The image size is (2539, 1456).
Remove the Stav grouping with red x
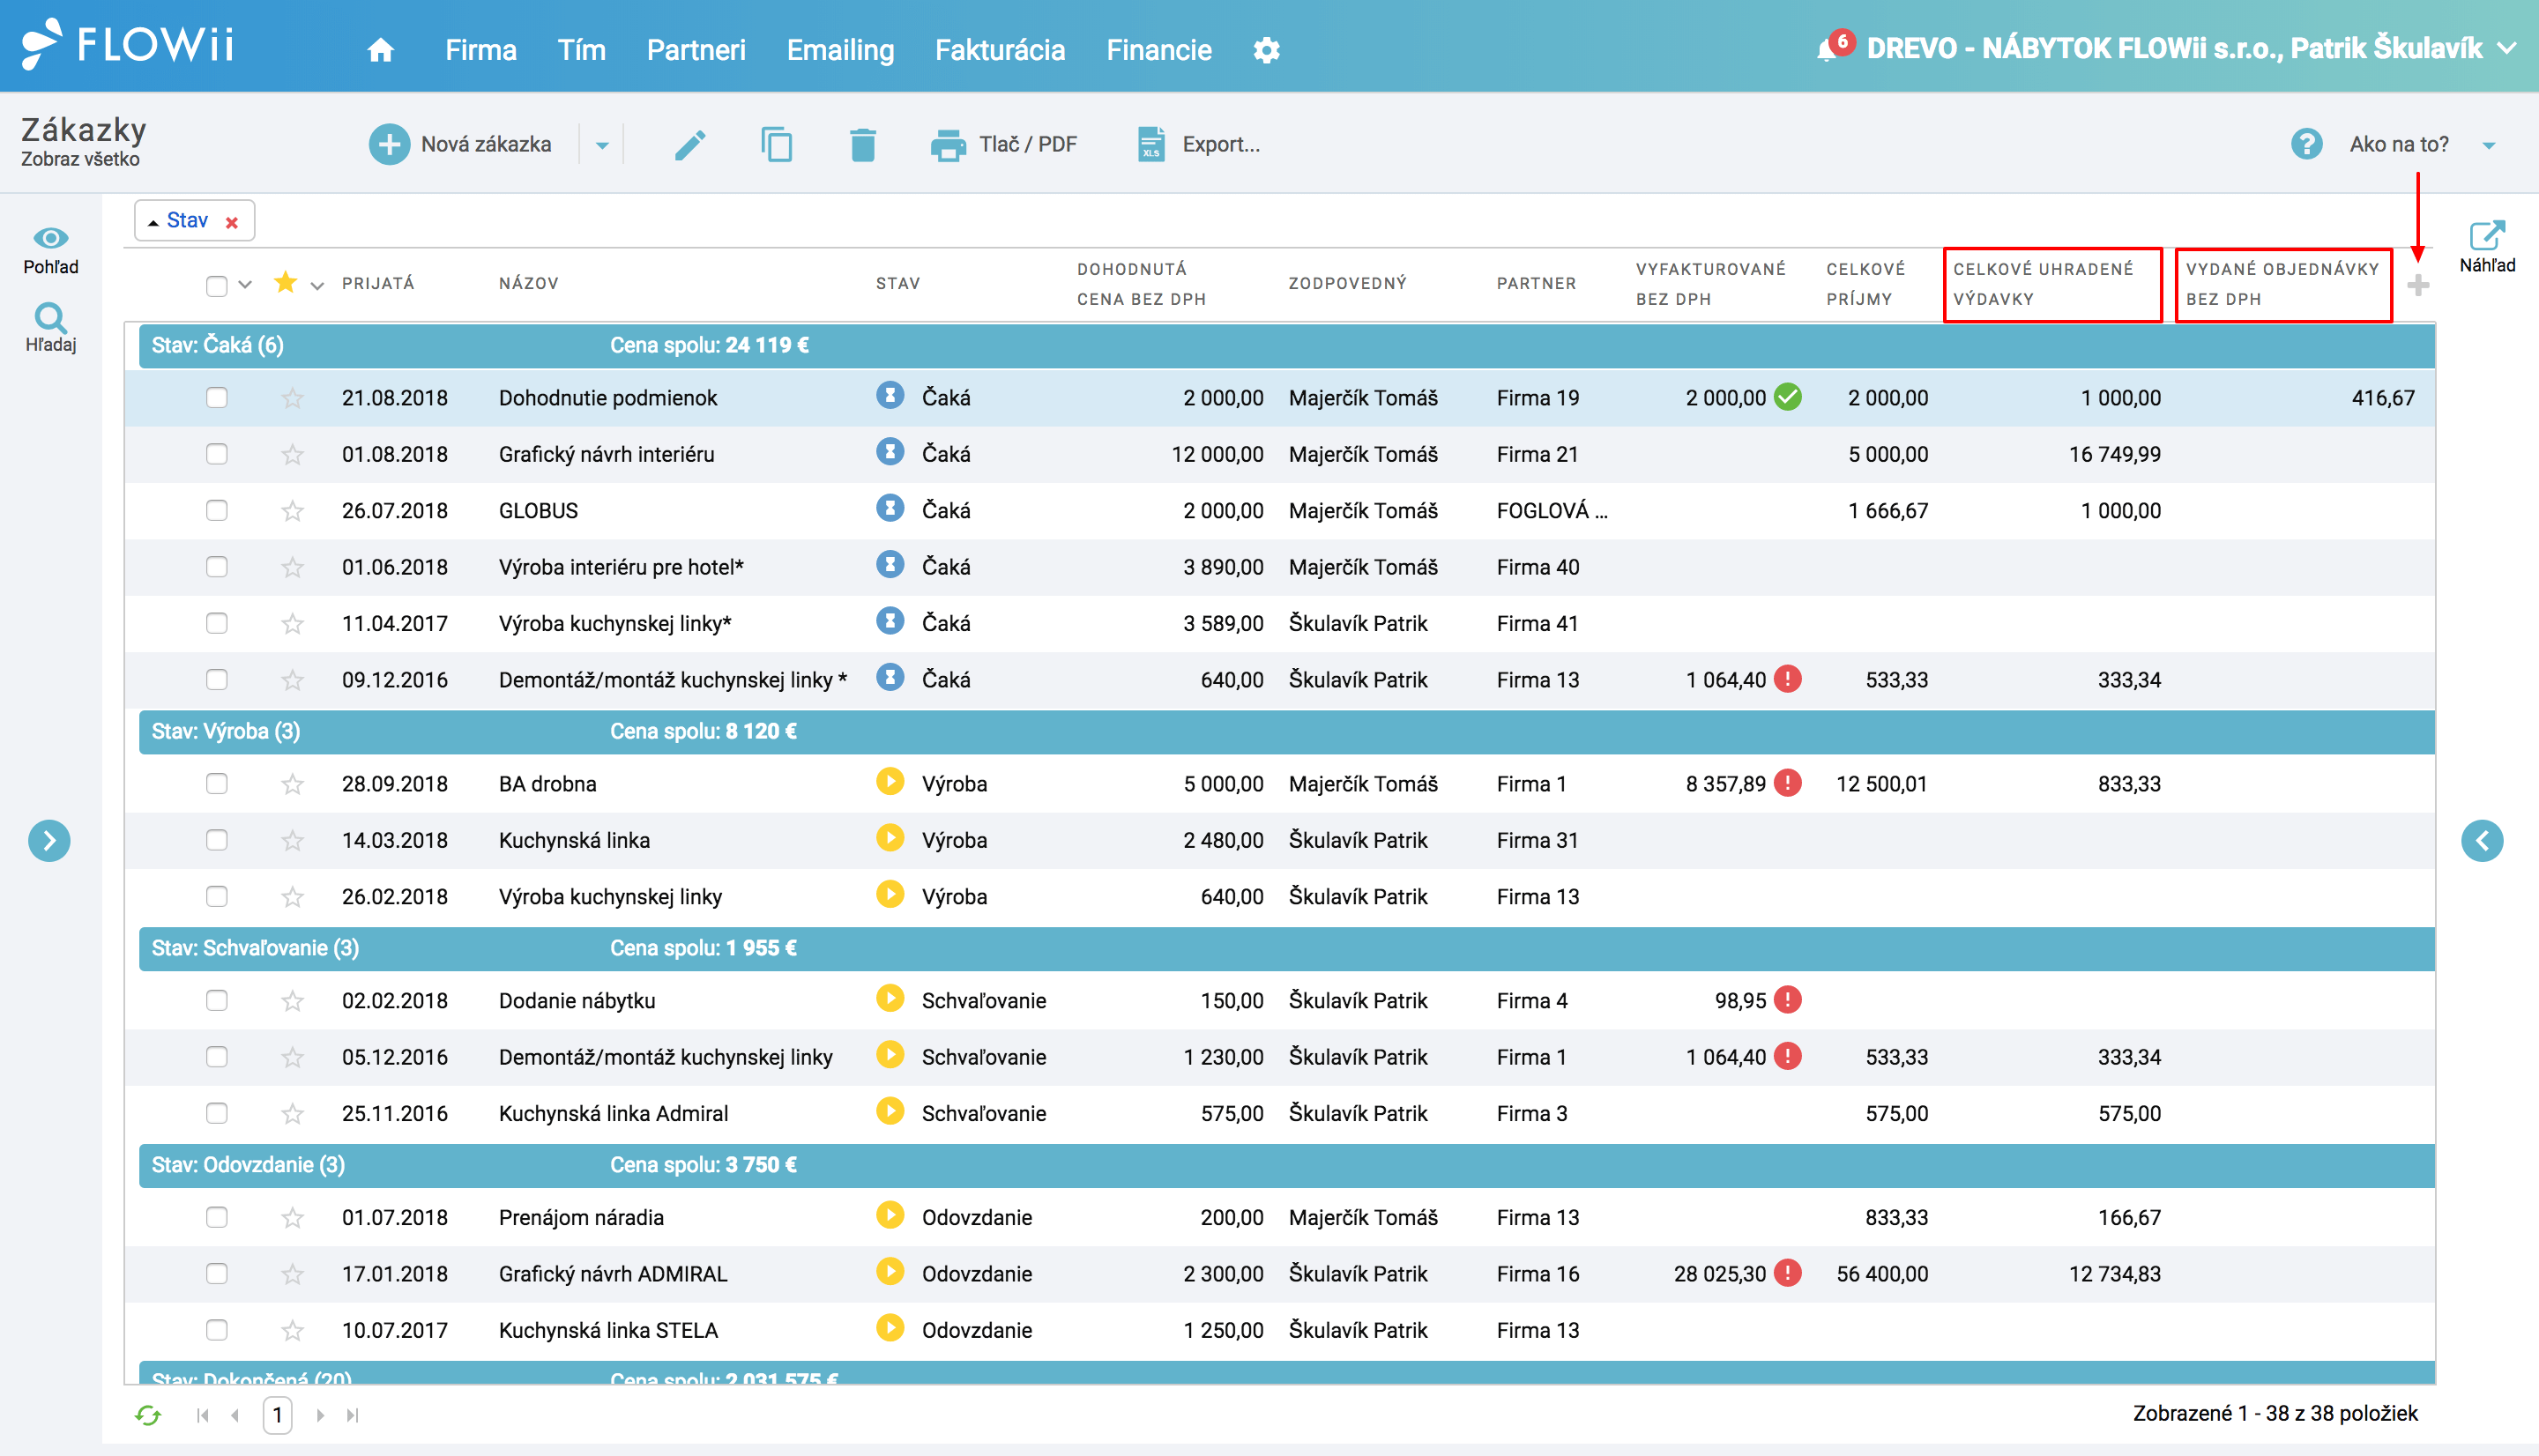[232, 222]
